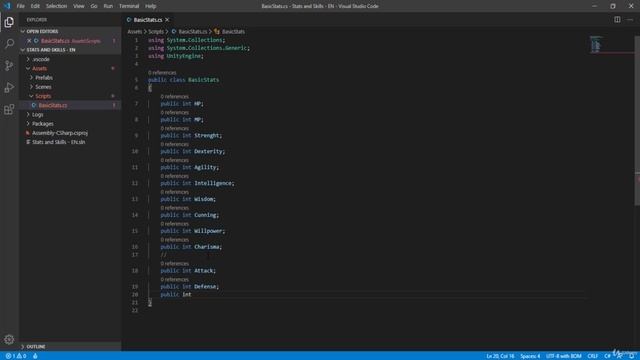Click the VS Code logo in title bar
Image resolution: width=640 pixels, height=360 pixels.
click(x=7, y=6)
